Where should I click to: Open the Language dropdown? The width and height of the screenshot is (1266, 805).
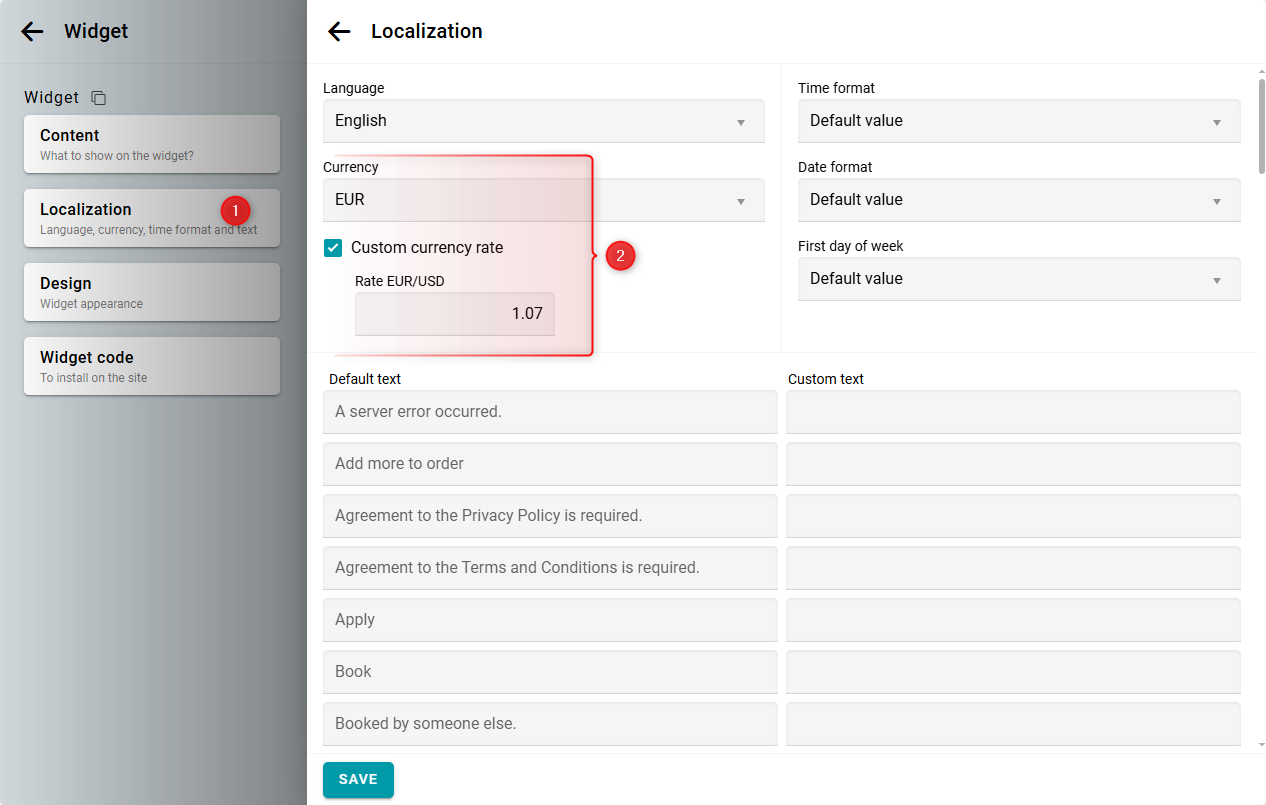coord(543,121)
